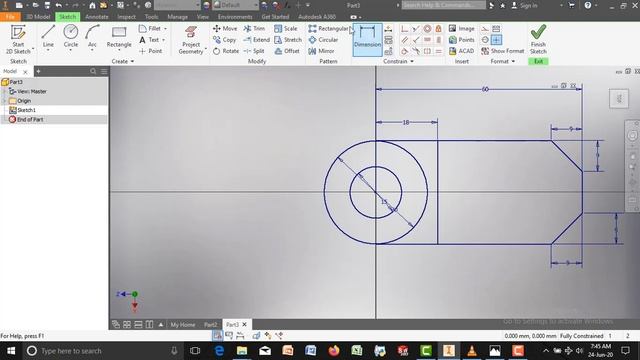
Task: Switch to the 3D Model tab
Action: point(38,17)
